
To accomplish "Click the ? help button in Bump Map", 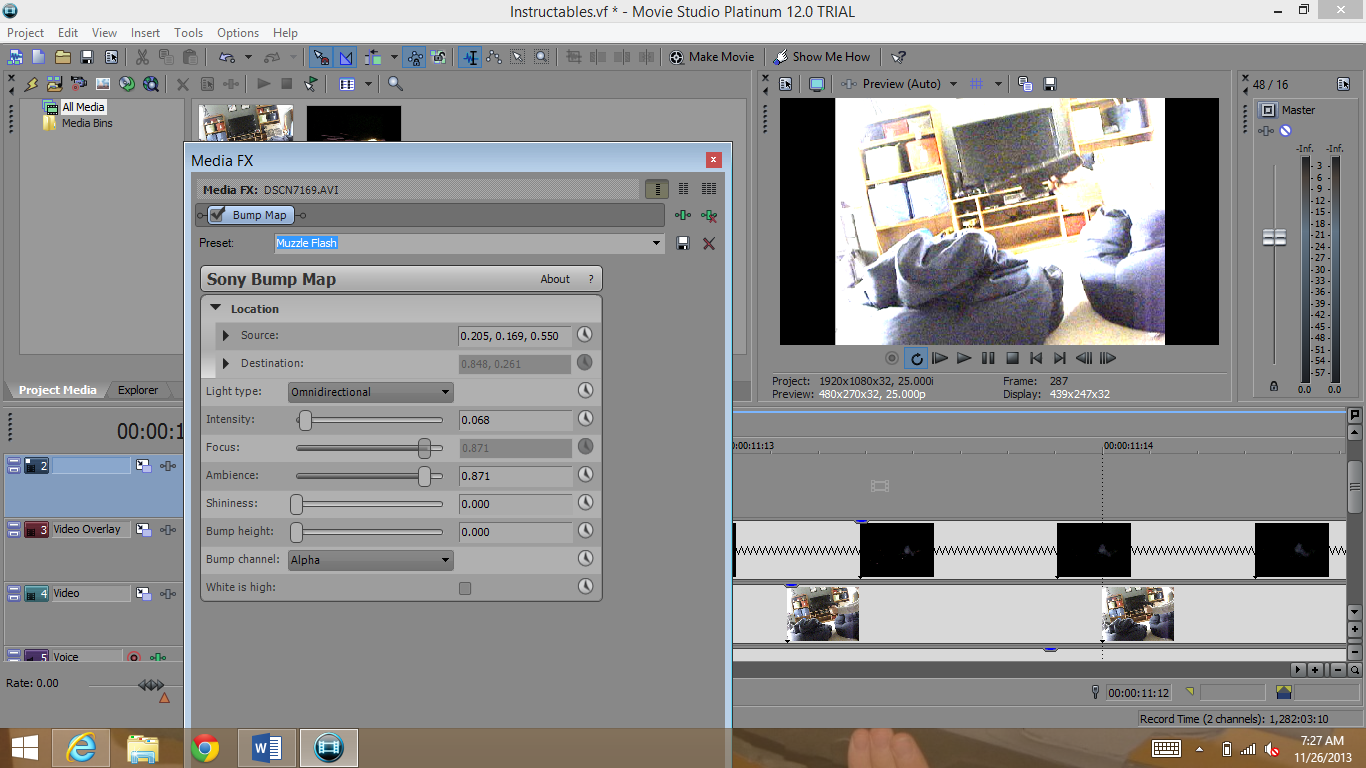I will coord(591,279).
